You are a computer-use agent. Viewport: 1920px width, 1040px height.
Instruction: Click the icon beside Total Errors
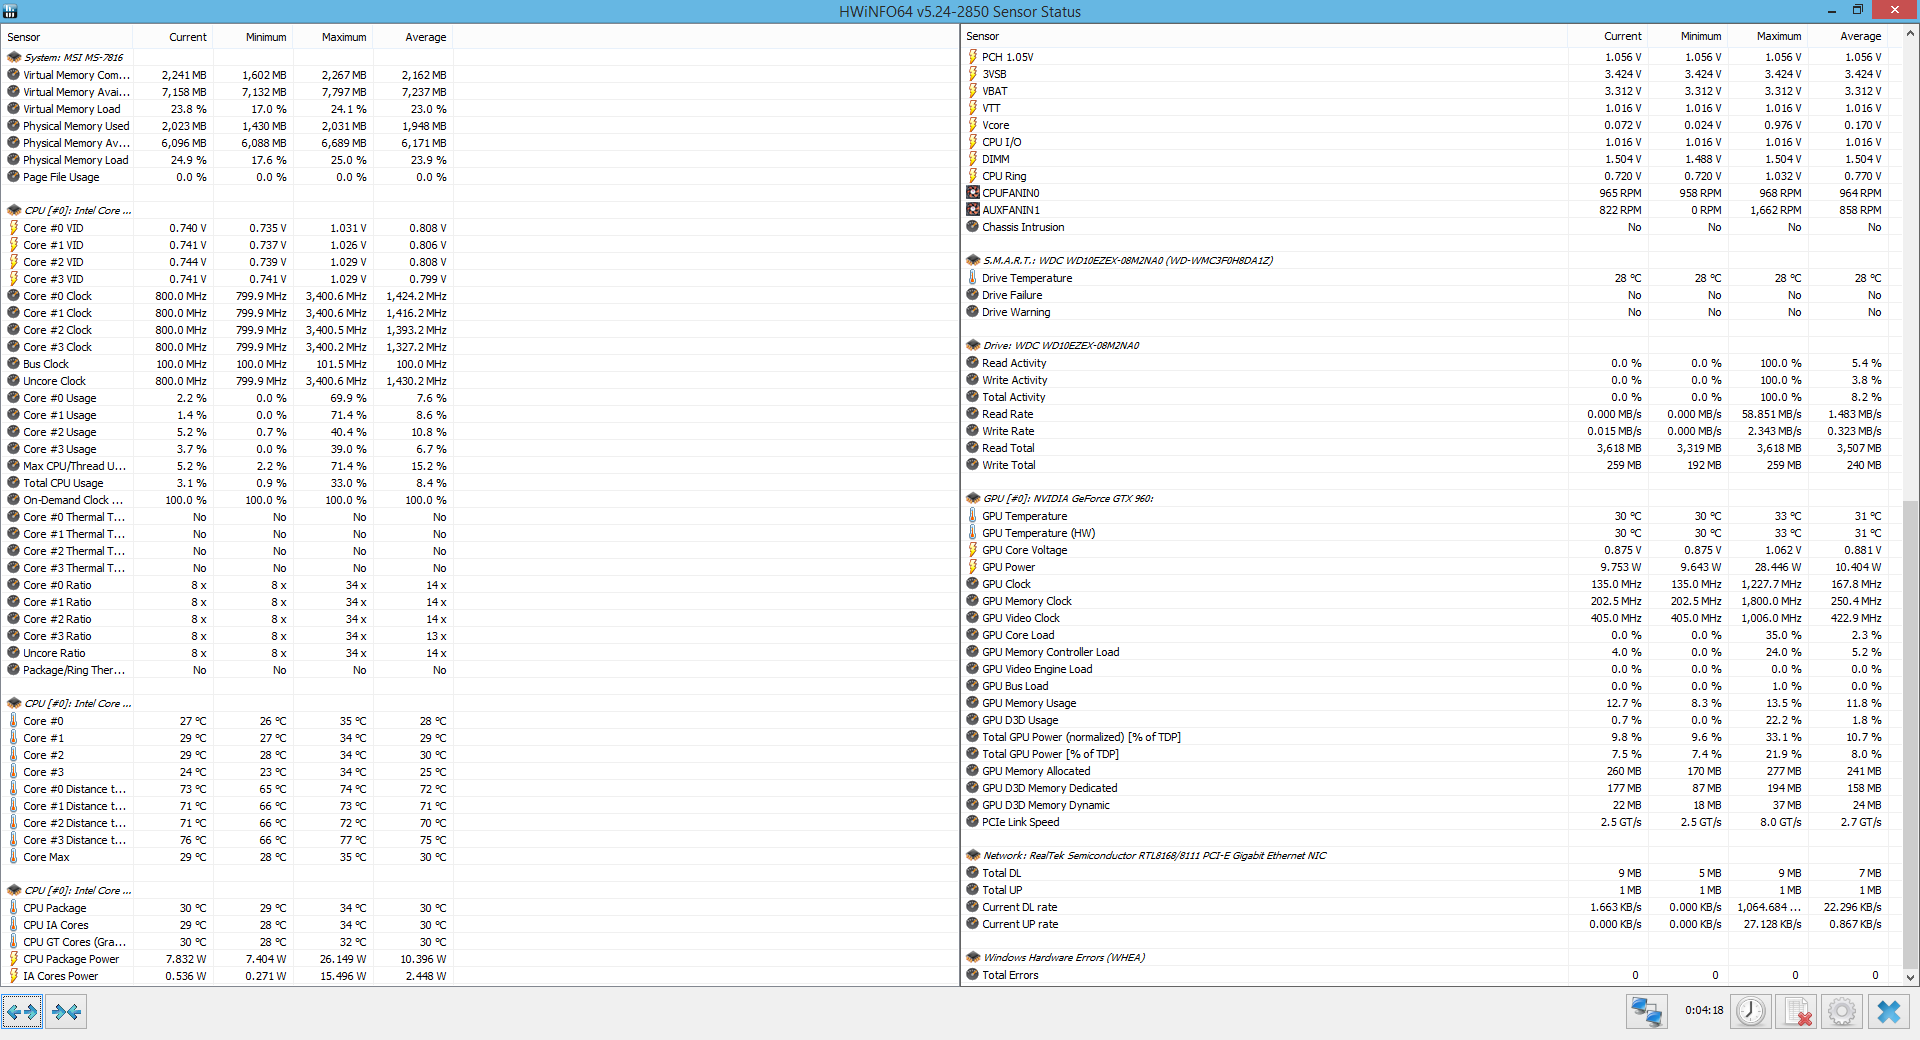tap(973, 975)
